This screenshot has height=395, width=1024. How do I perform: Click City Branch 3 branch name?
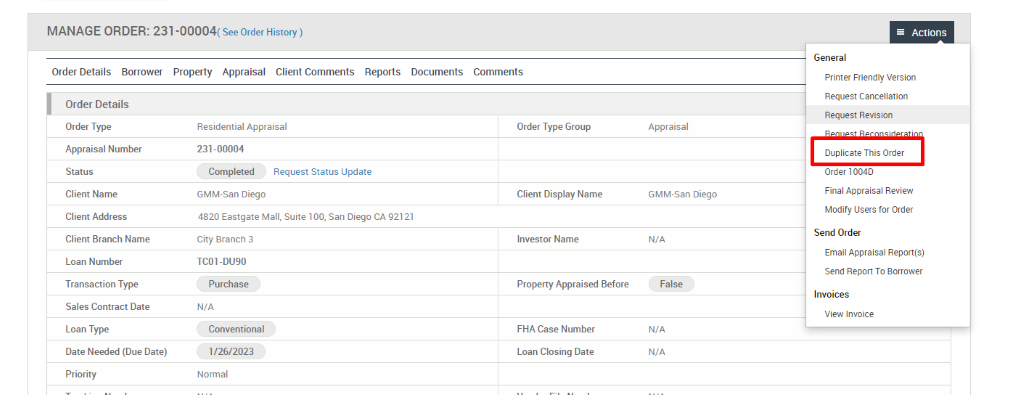[x=225, y=239]
